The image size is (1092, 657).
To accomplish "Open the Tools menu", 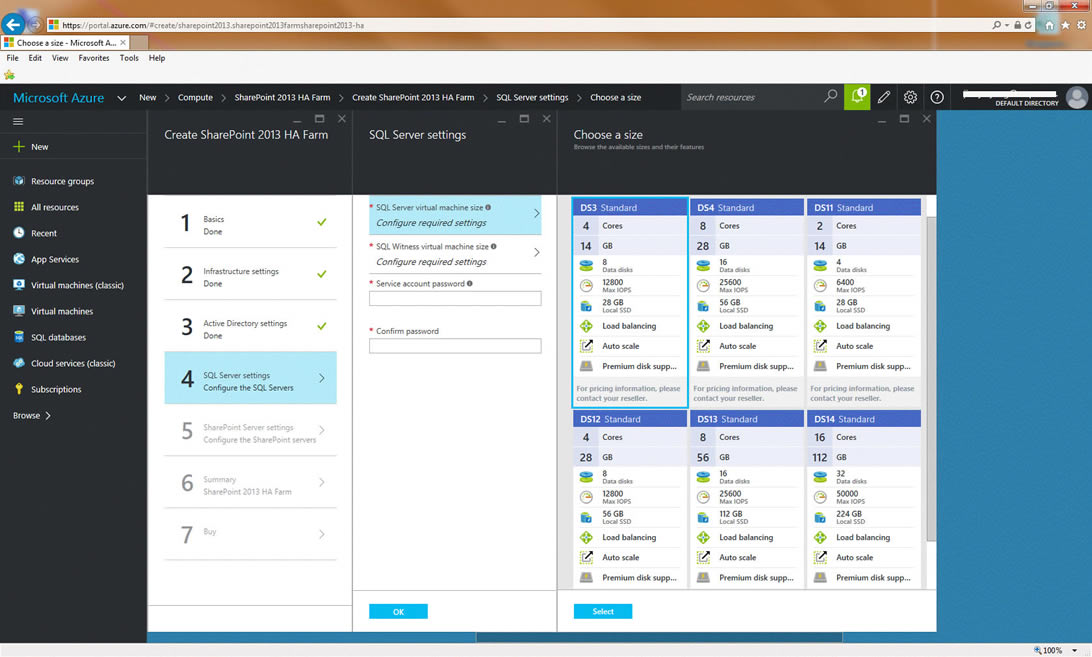I will pos(129,58).
